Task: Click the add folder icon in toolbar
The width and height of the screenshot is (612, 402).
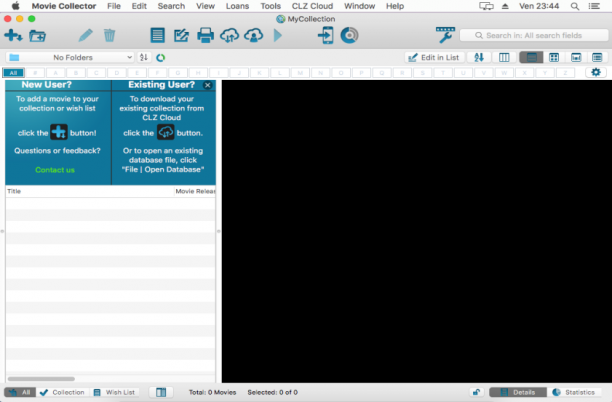Action: click(37, 36)
